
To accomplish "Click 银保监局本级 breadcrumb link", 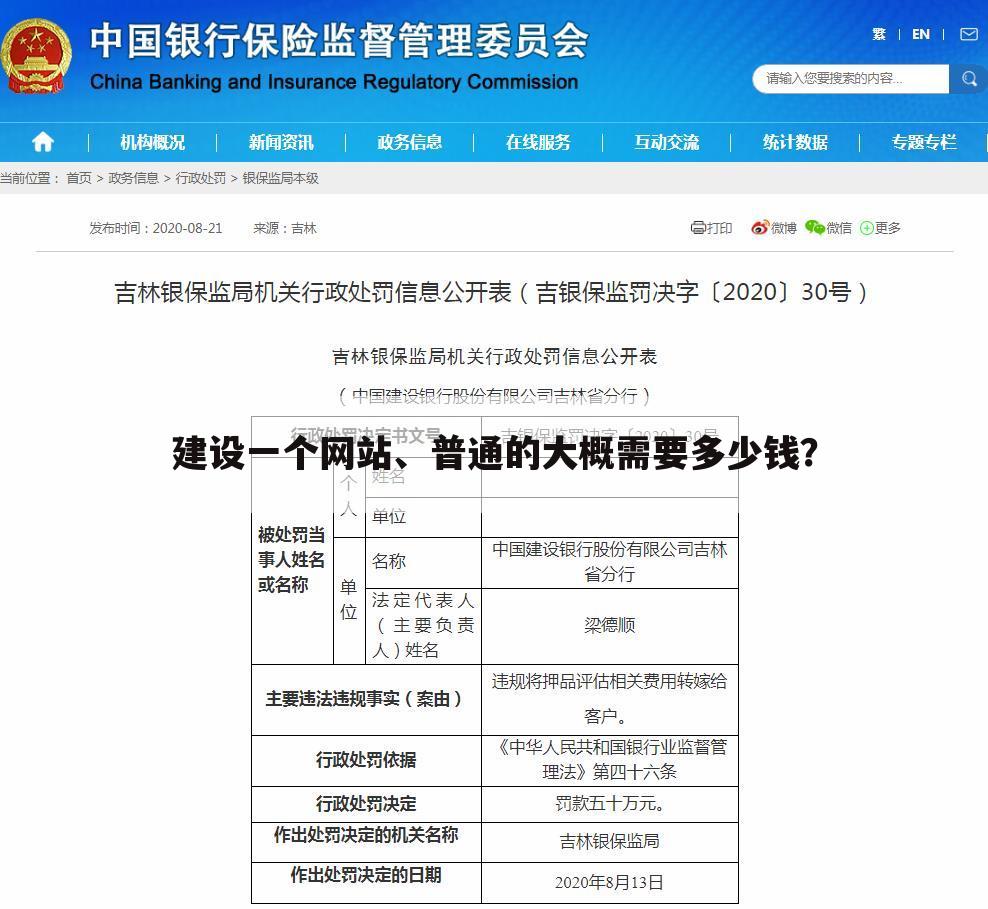I will pyautogui.click(x=280, y=178).
